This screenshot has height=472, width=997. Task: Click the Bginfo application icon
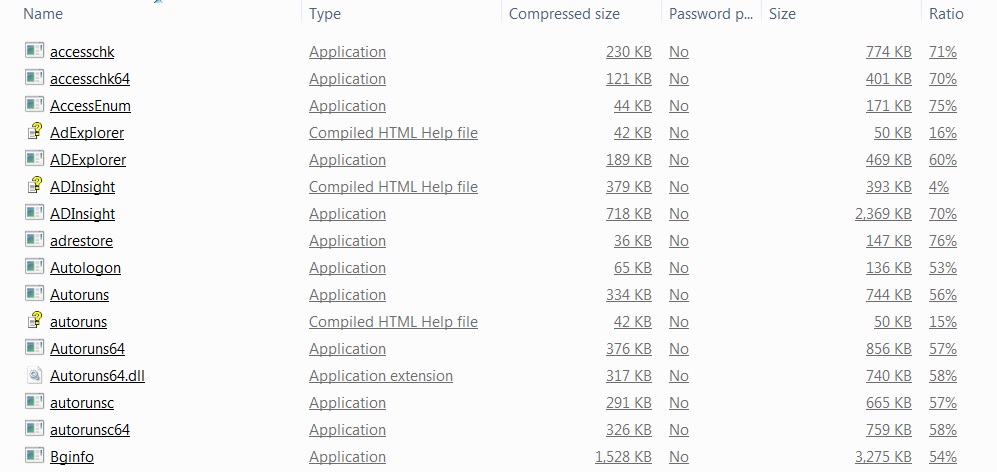tap(35, 456)
